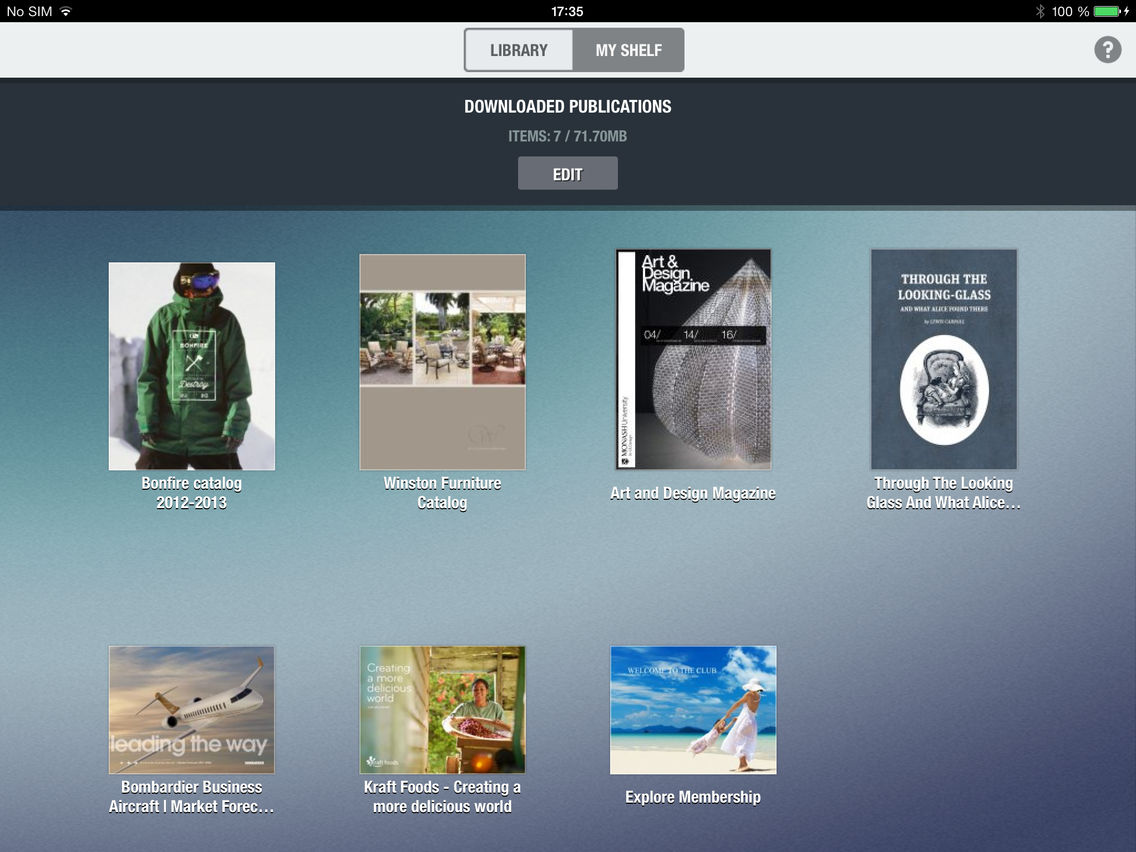Open the Bonfire catalog cover thumbnail
Image resolution: width=1136 pixels, height=852 pixels.
192,366
